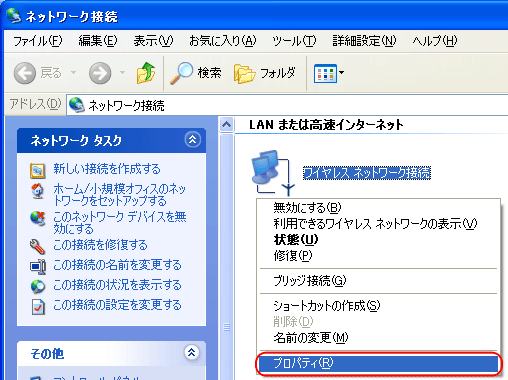Screen dimensions: 508x380
Task: Choose 状態(U) in context menu
Action: [x=378, y=240]
